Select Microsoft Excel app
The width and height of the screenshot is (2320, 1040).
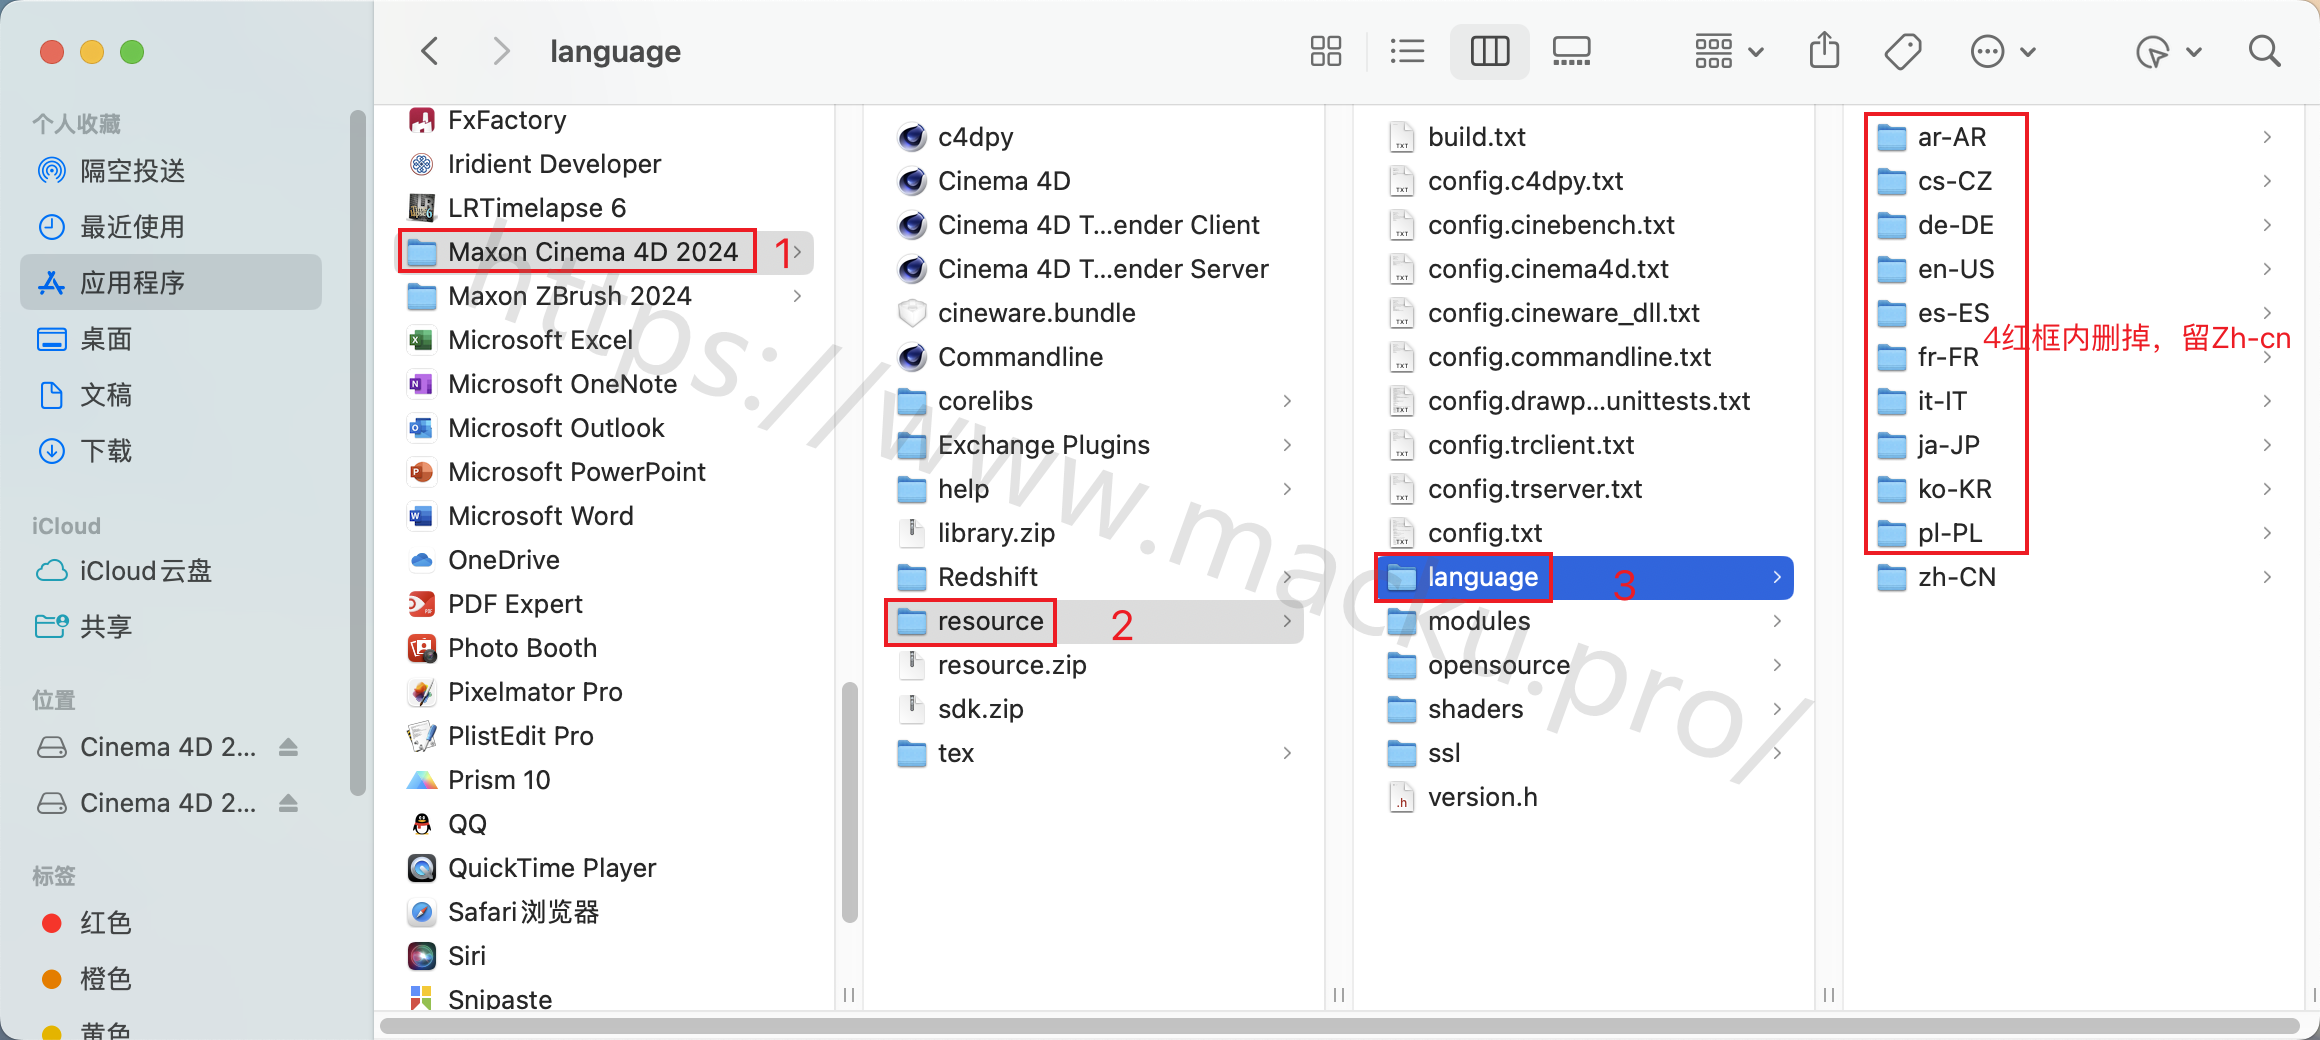(x=606, y=340)
